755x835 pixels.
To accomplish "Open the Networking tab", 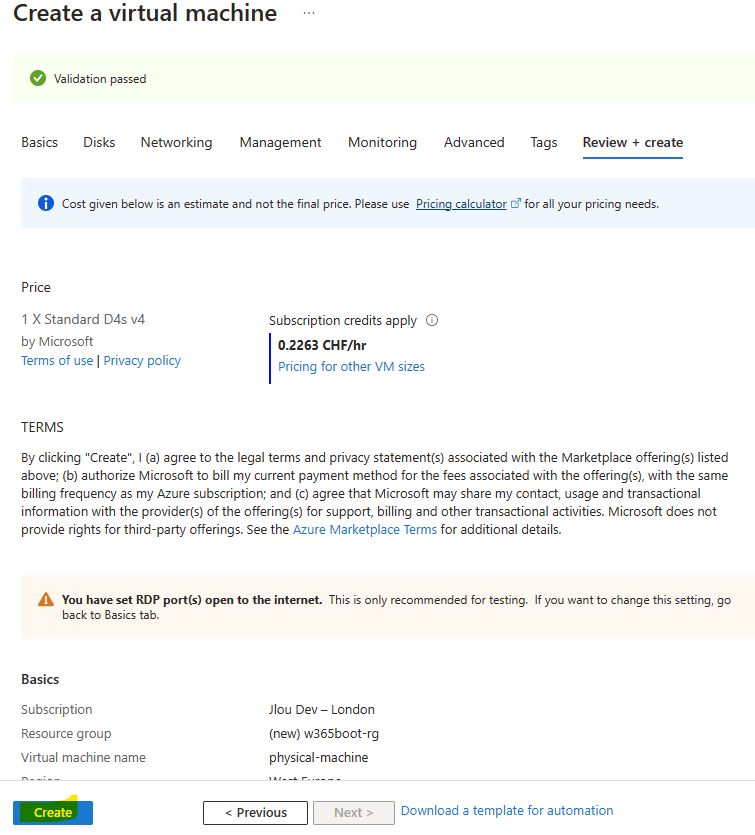I will click(176, 142).
